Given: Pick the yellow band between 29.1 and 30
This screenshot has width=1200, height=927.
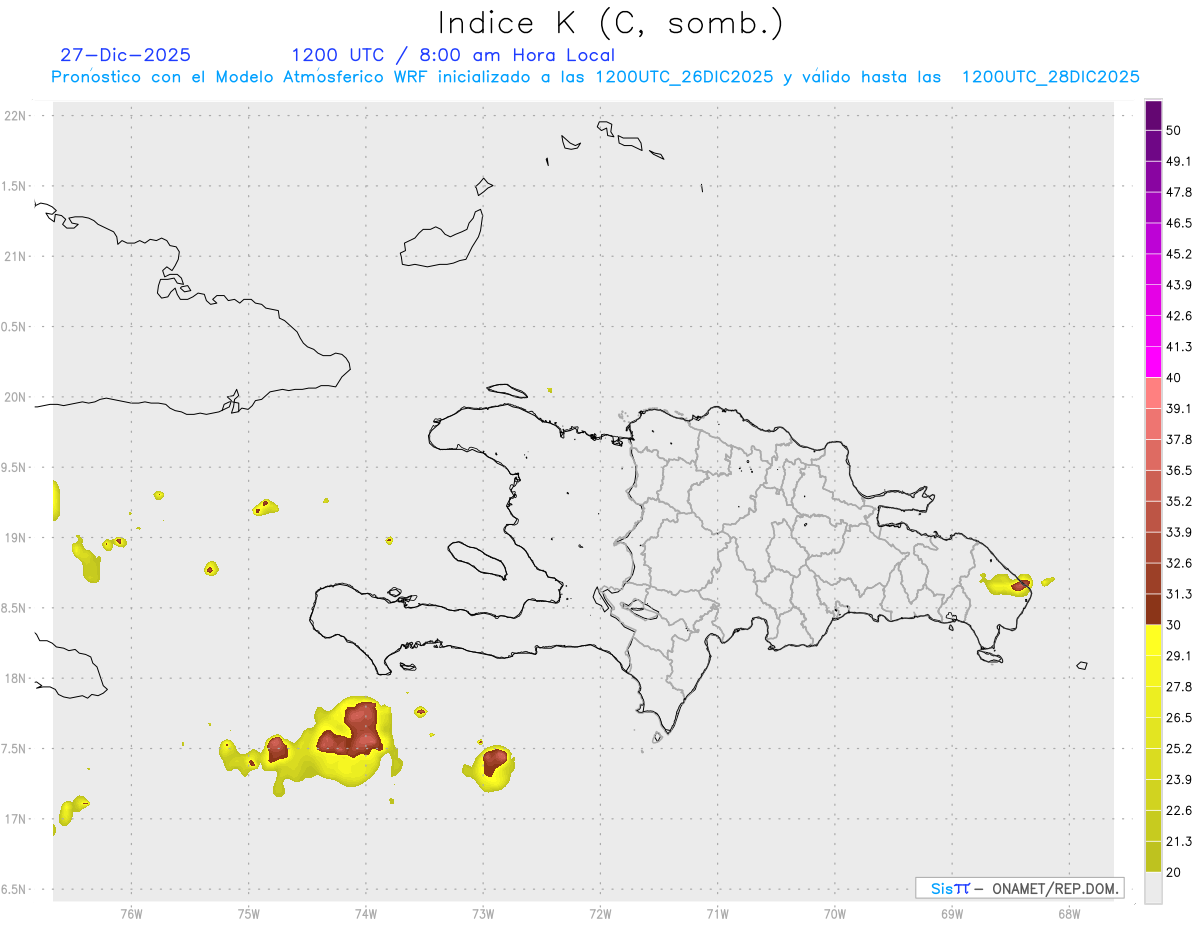Looking at the screenshot, I should click(x=1154, y=640).
